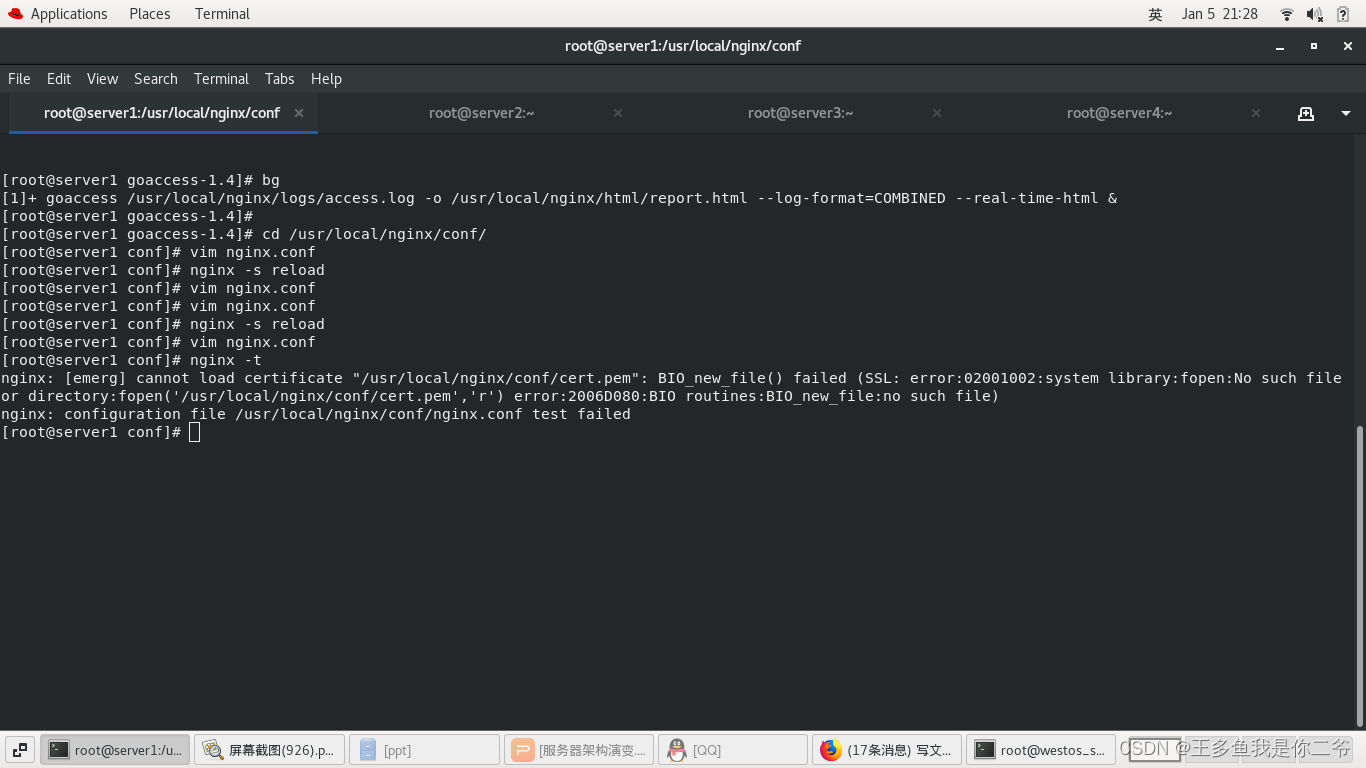
Task: Open the View menu
Action: [102, 79]
